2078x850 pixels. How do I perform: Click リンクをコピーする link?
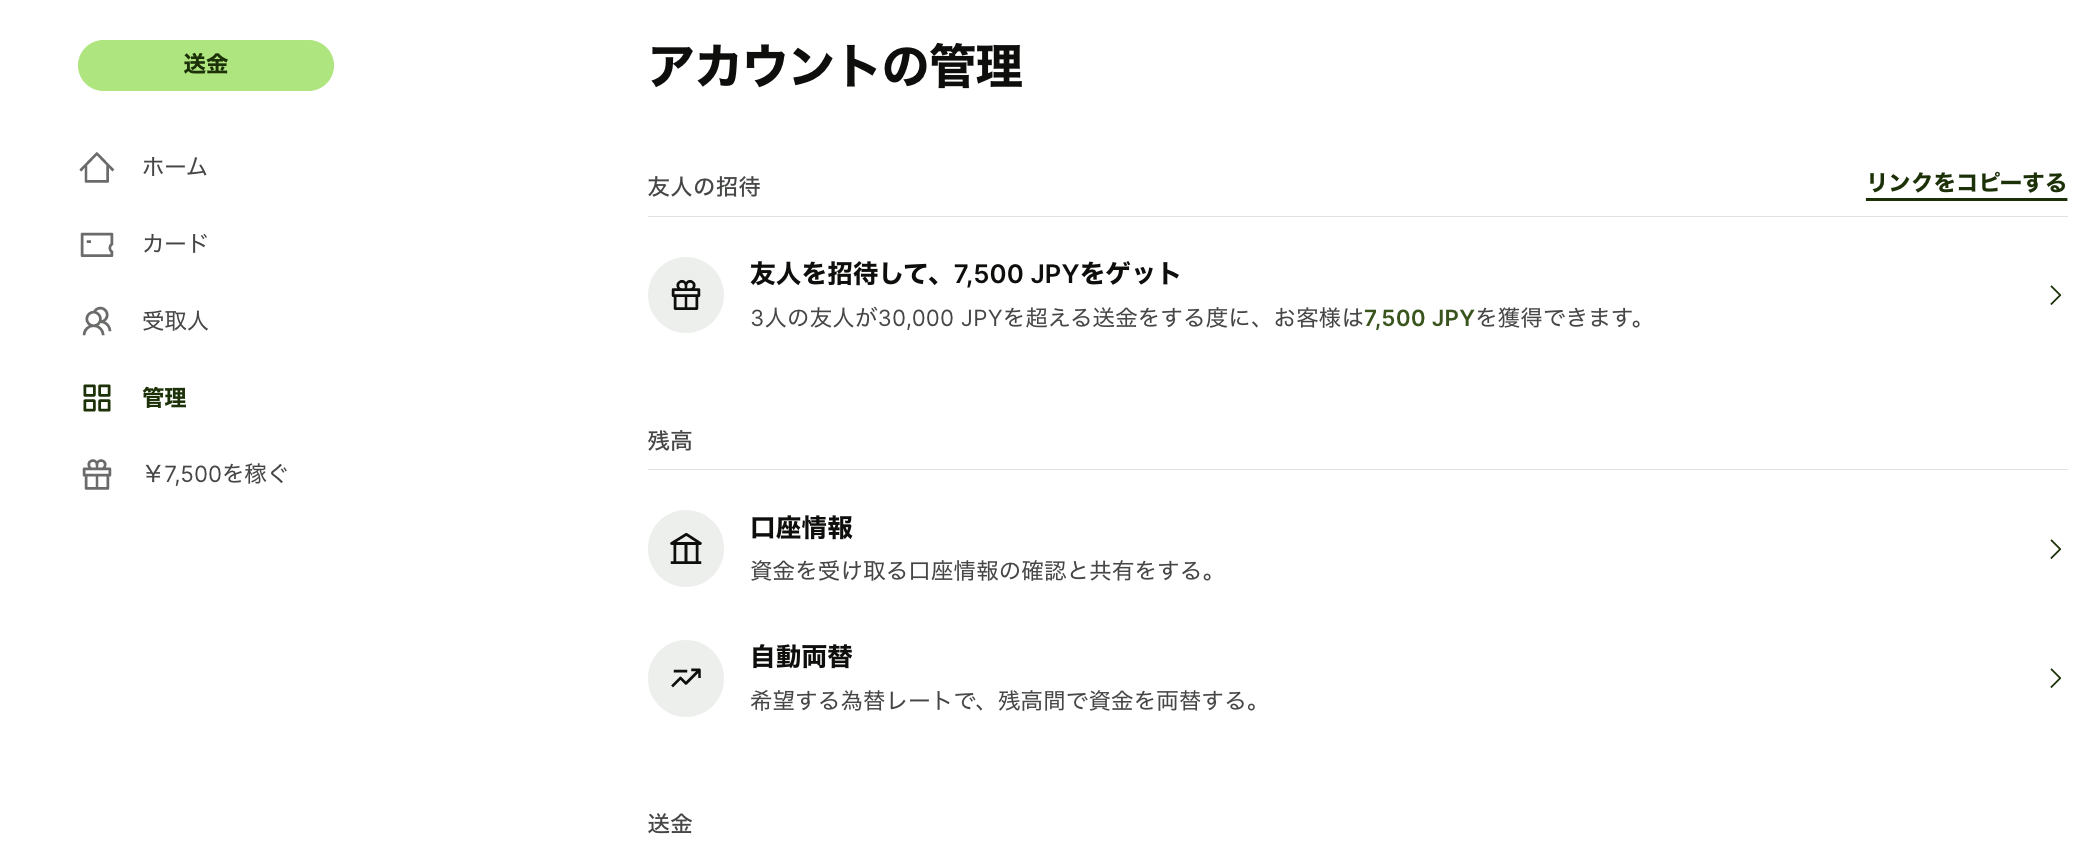click(x=1966, y=183)
